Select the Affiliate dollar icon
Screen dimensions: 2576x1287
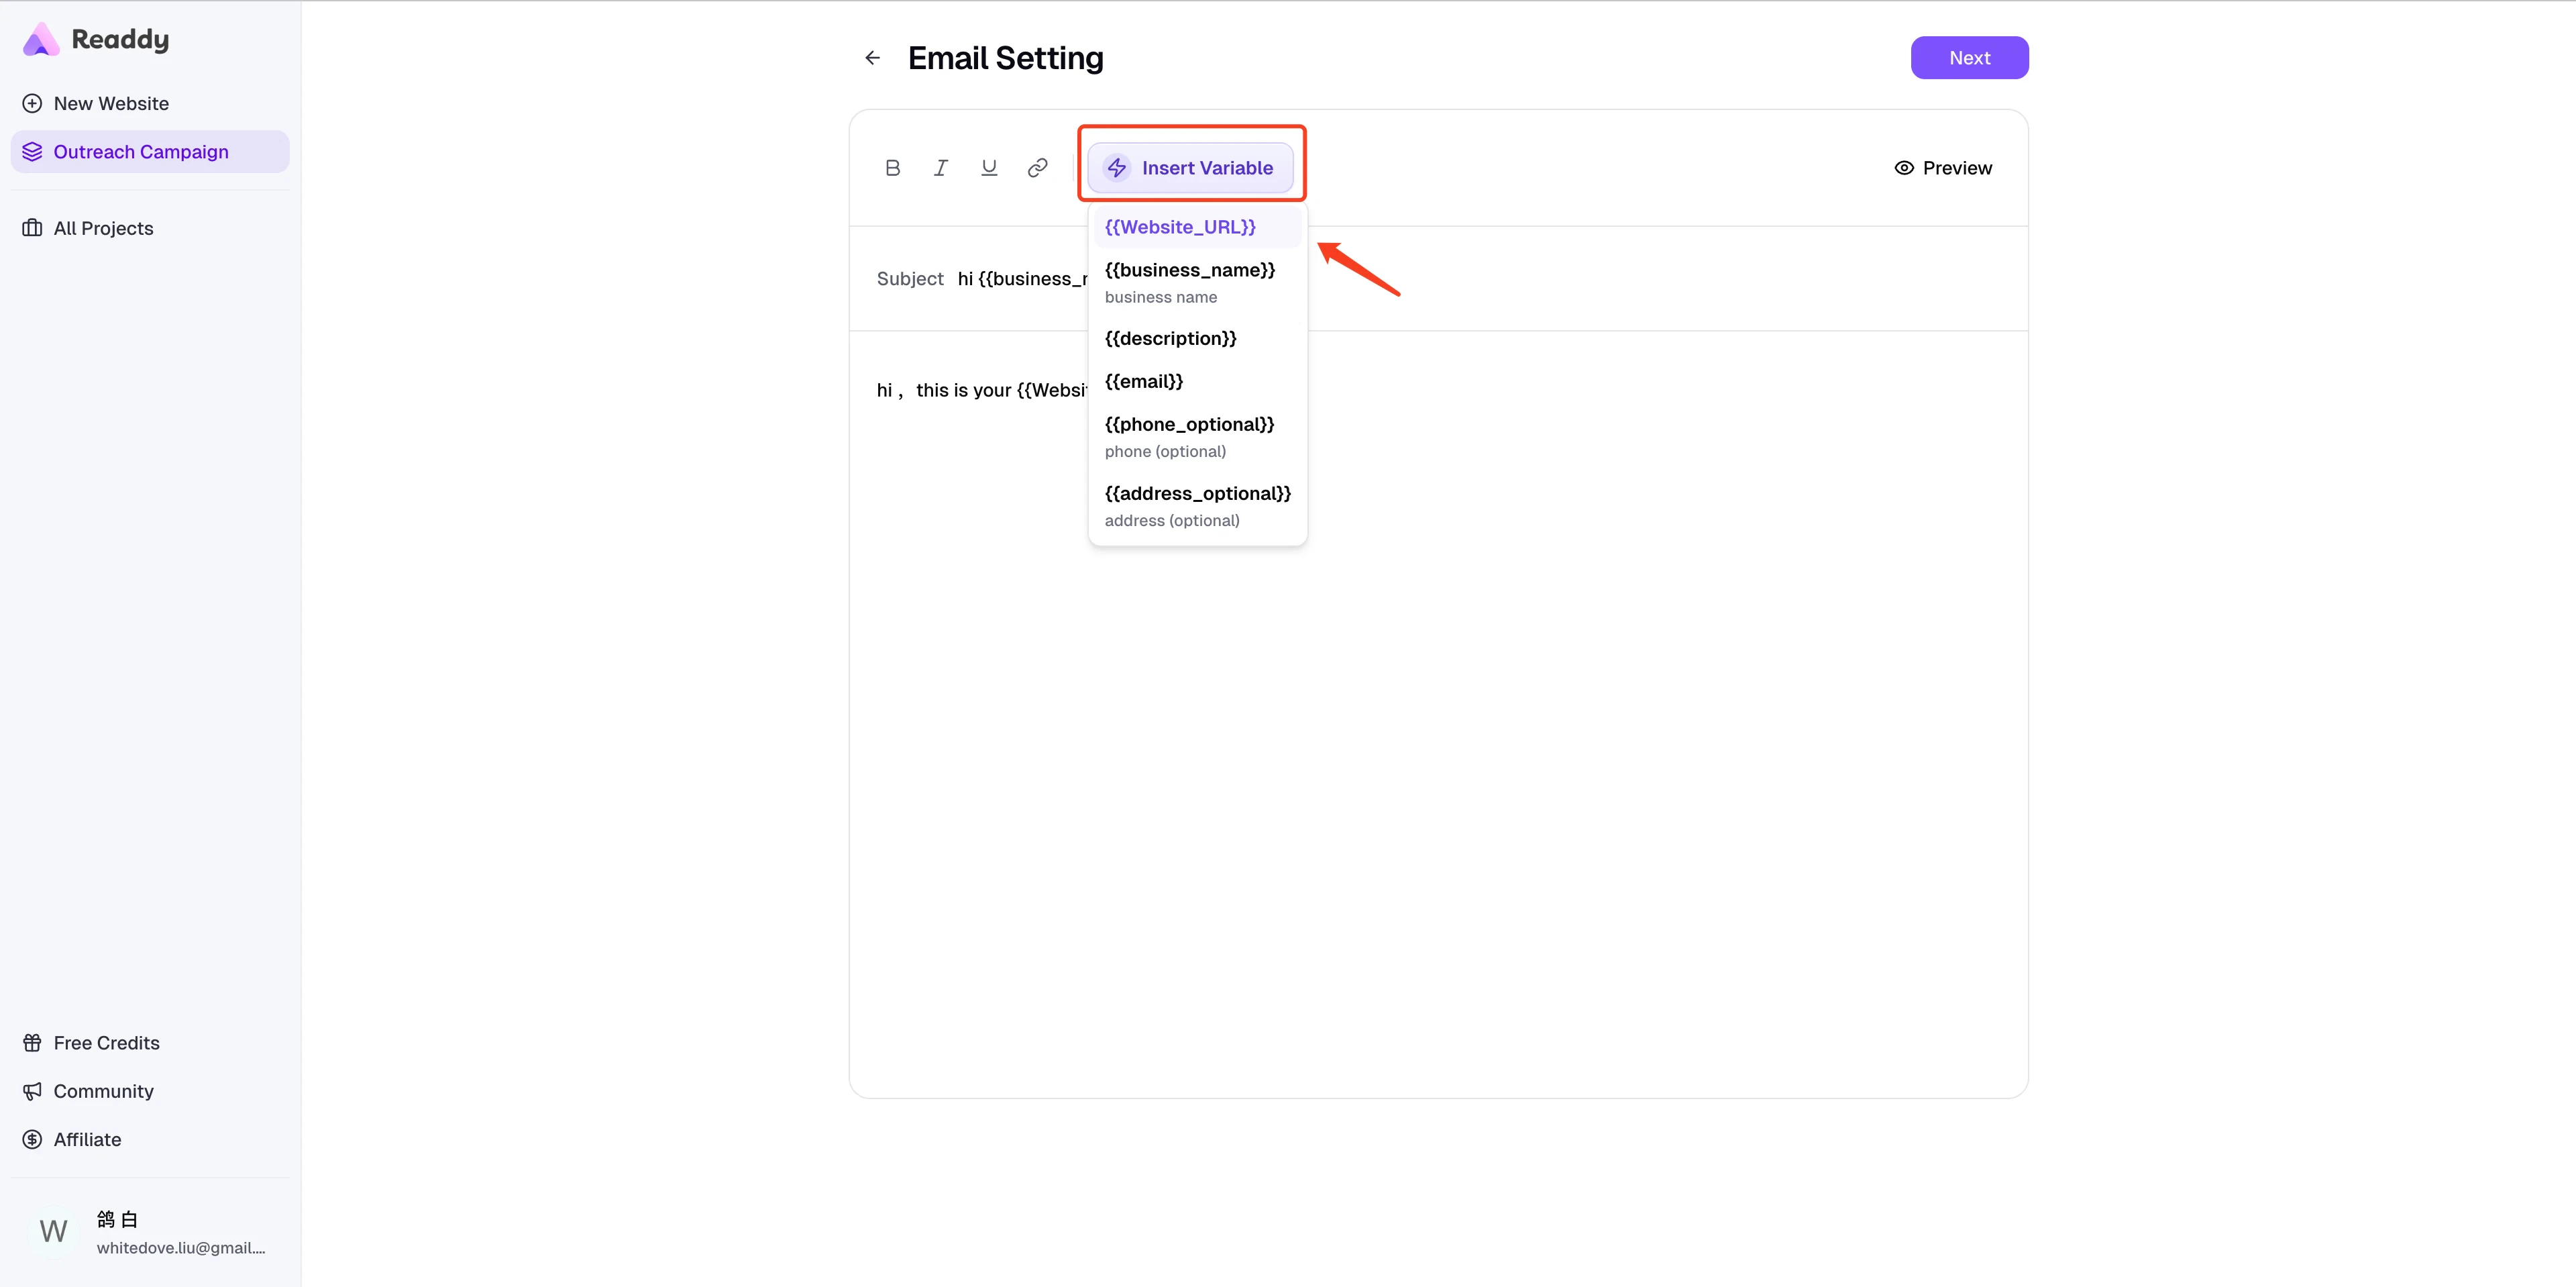[33, 1139]
